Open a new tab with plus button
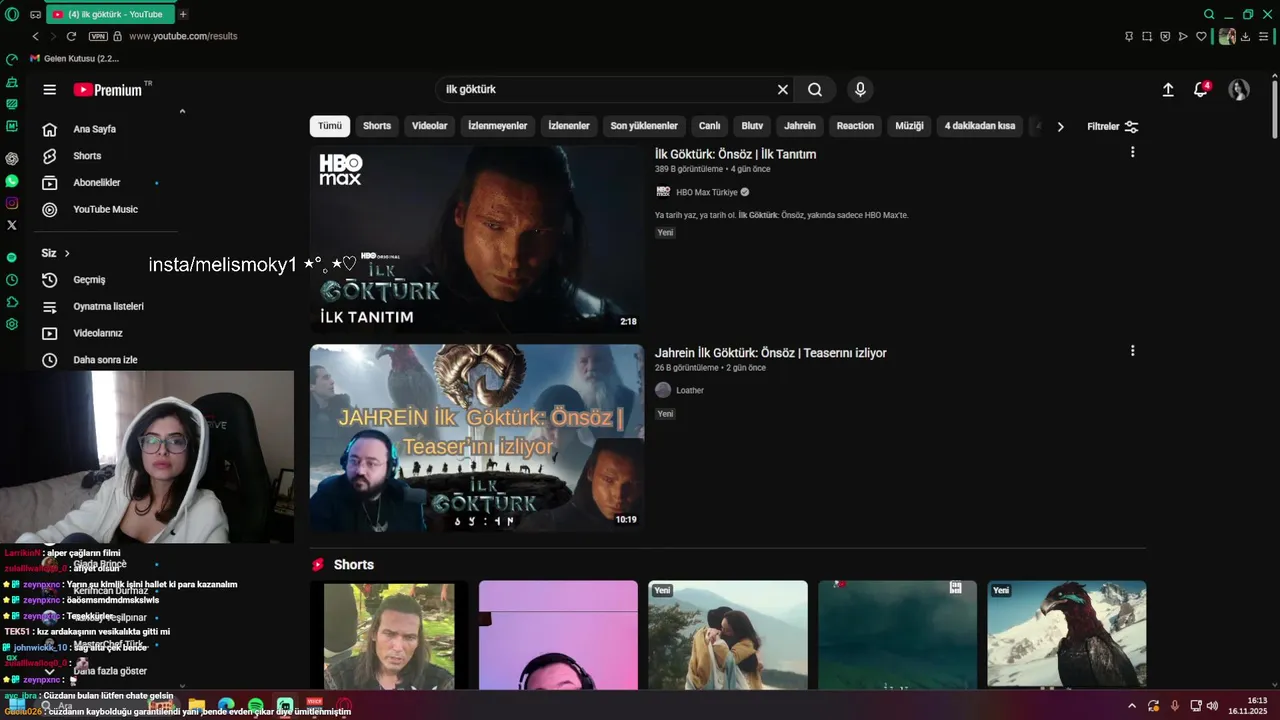Screen dimensions: 1280x720 click(x=183, y=14)
